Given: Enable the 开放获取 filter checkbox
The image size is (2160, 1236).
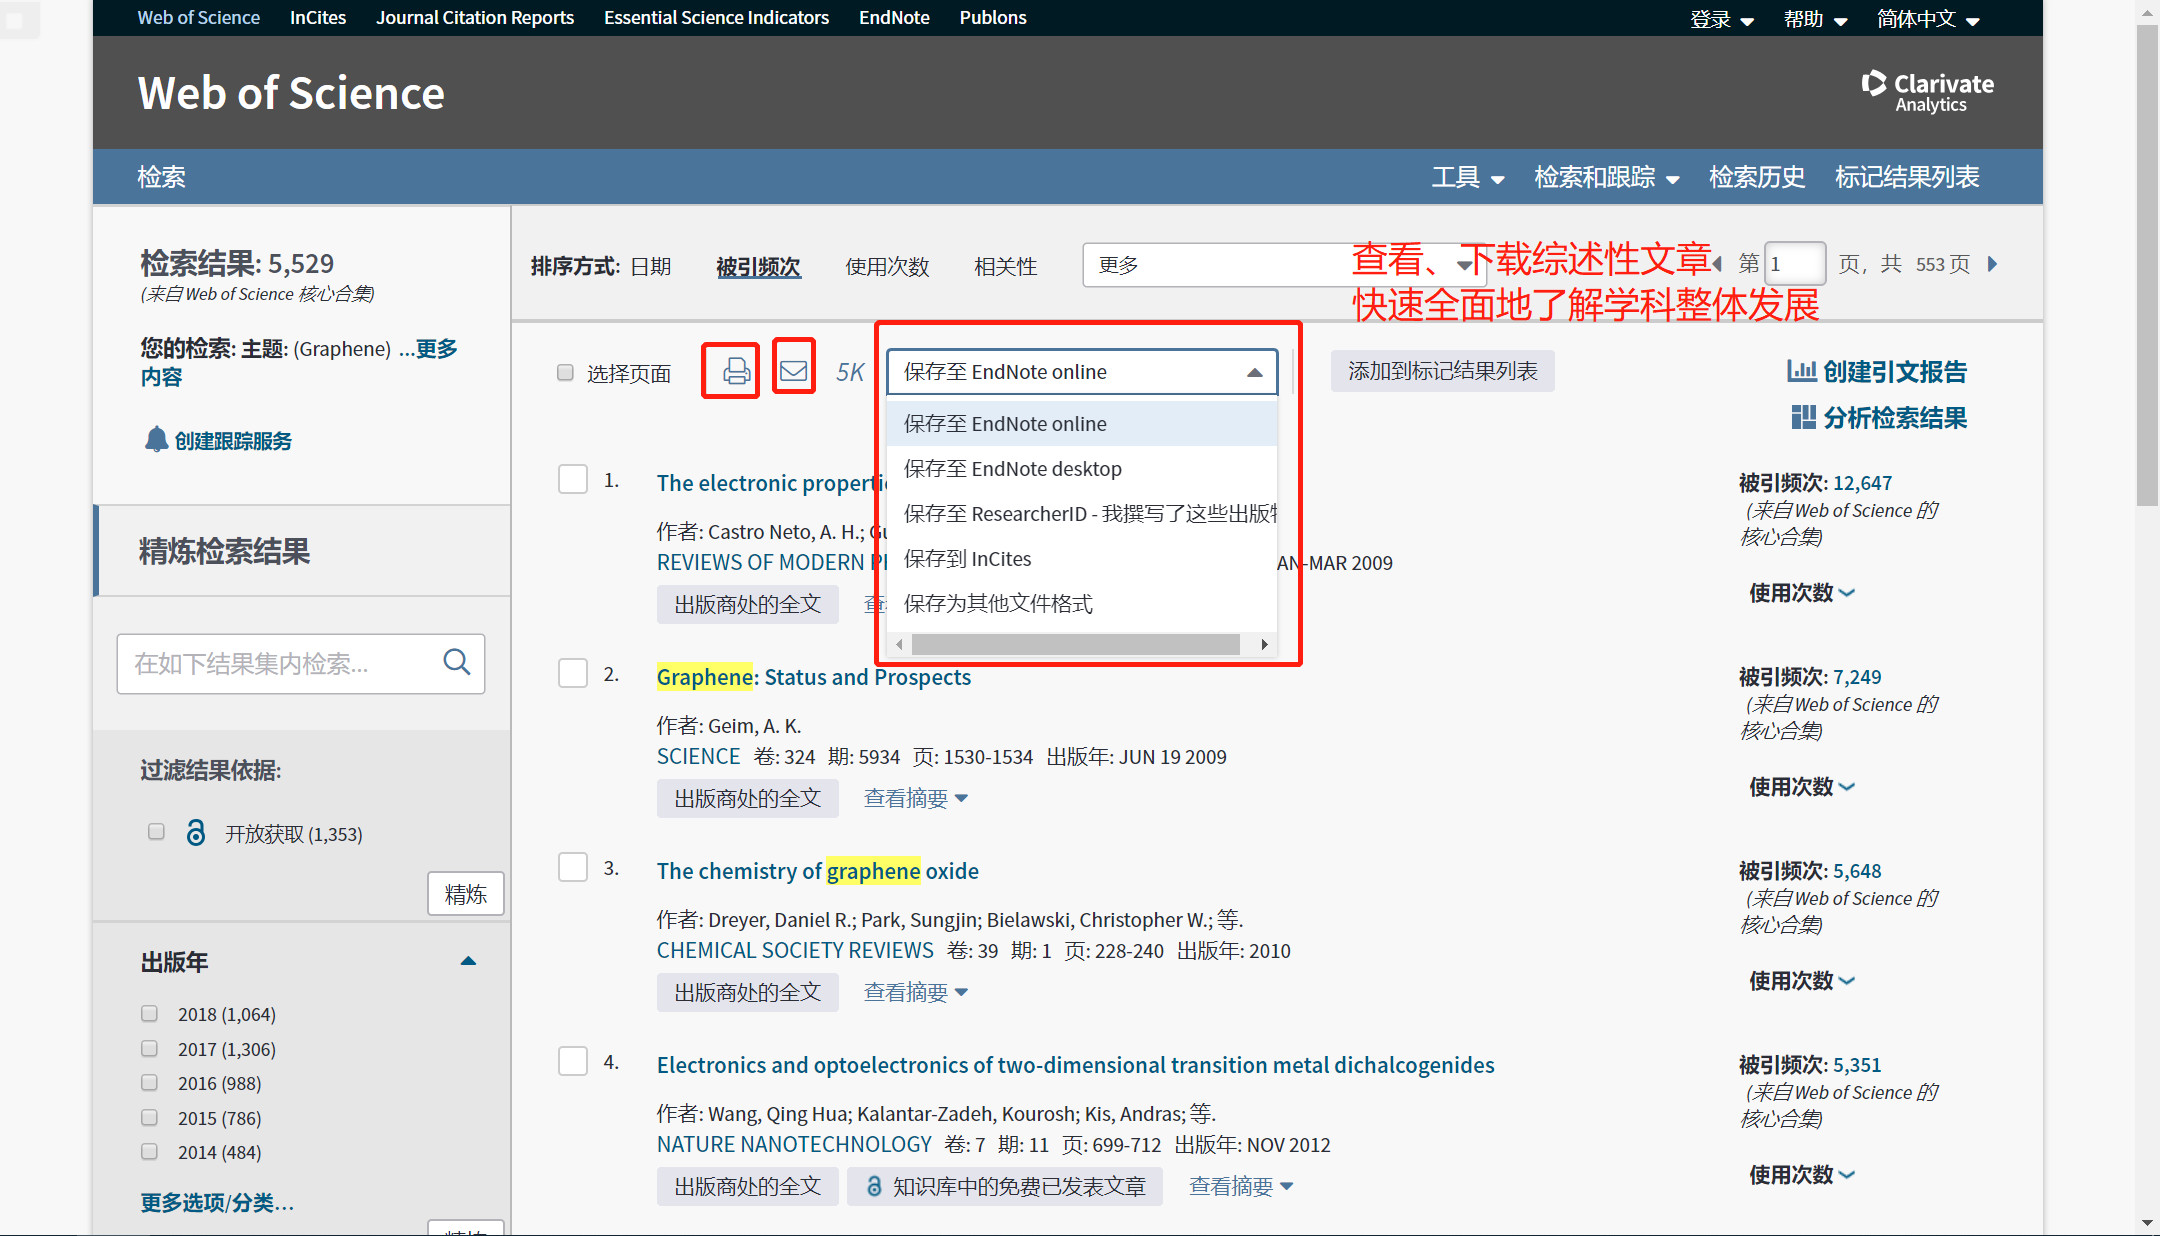Looking at the screenshot, I should [156, 832].
